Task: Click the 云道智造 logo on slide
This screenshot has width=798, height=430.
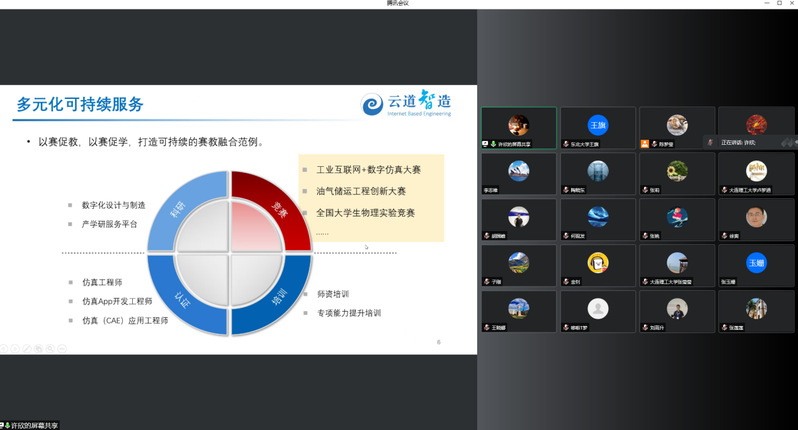Action: pyautogui.click(x=406, y=104)
